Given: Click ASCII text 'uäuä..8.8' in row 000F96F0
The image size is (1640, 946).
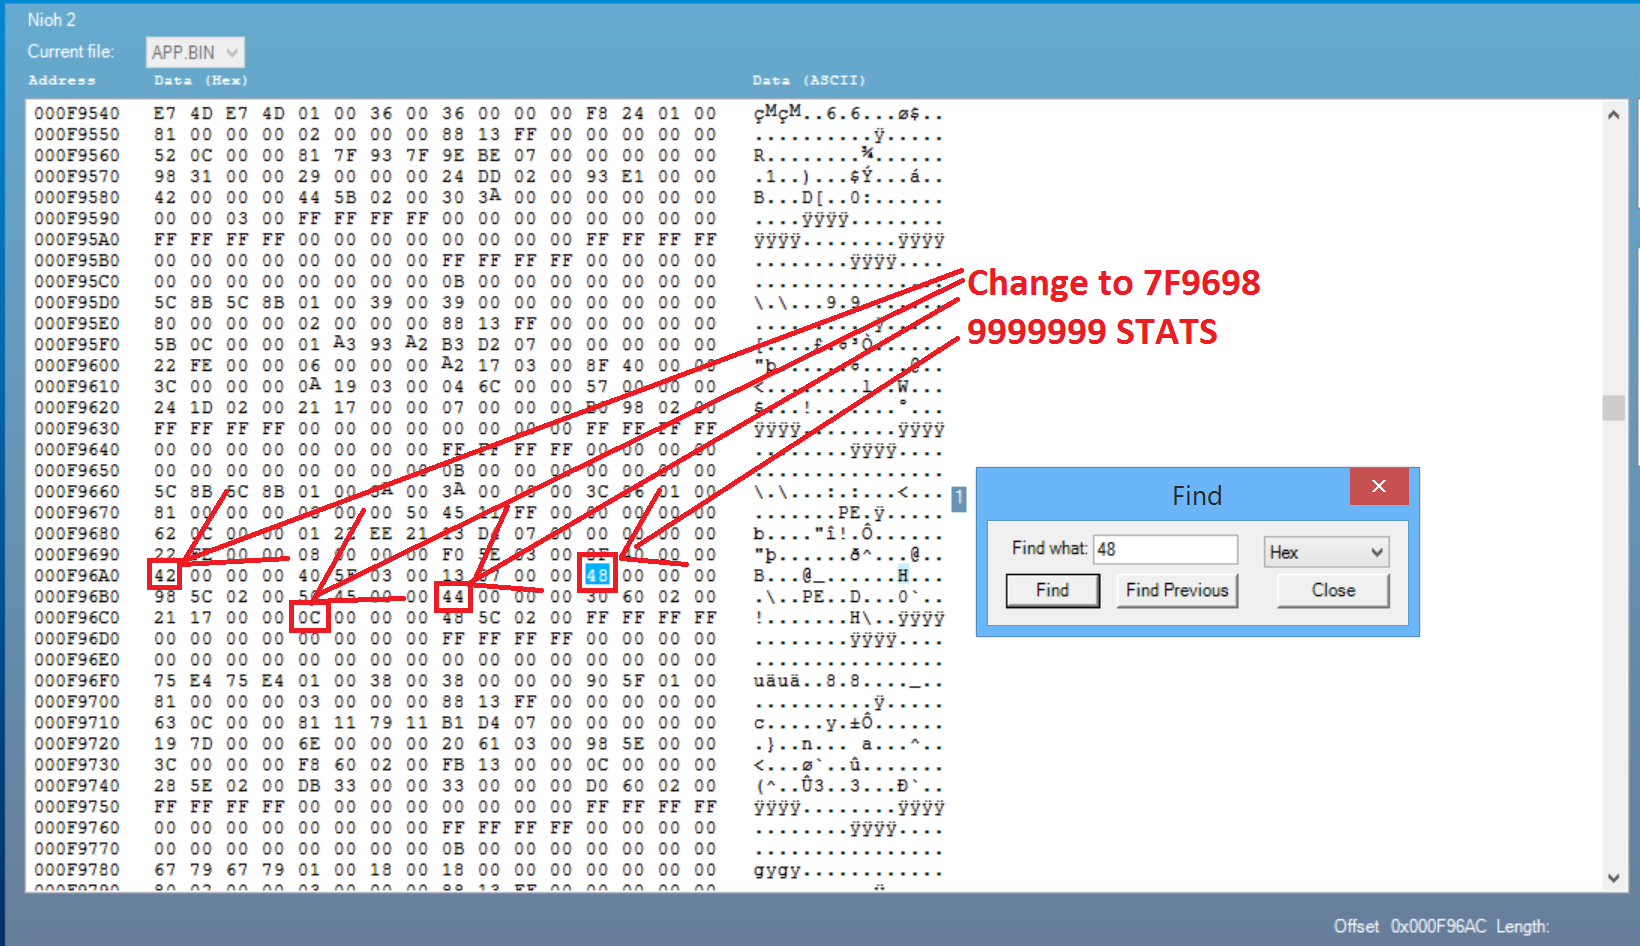Looking at the screenshot, I should click(808, 680).
